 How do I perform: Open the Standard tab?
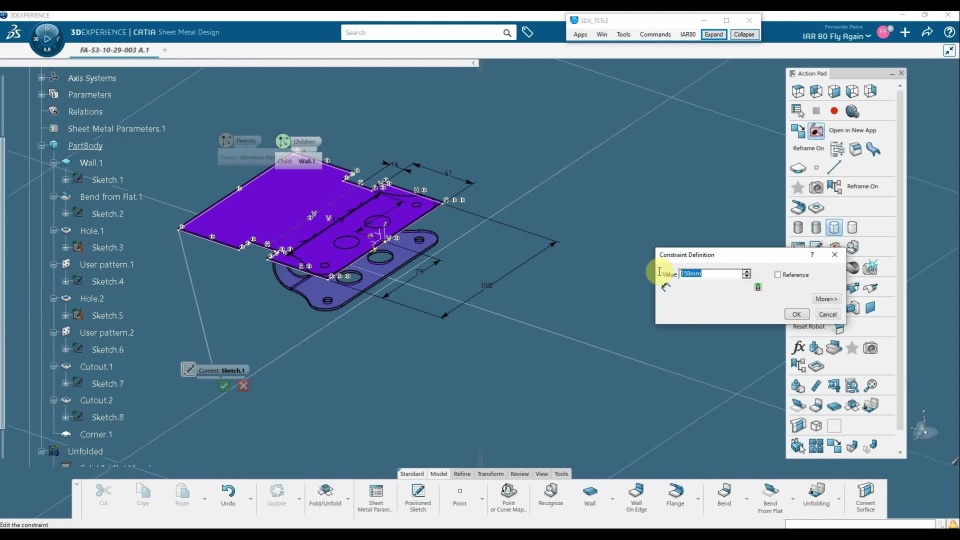[x=411, y=474]
